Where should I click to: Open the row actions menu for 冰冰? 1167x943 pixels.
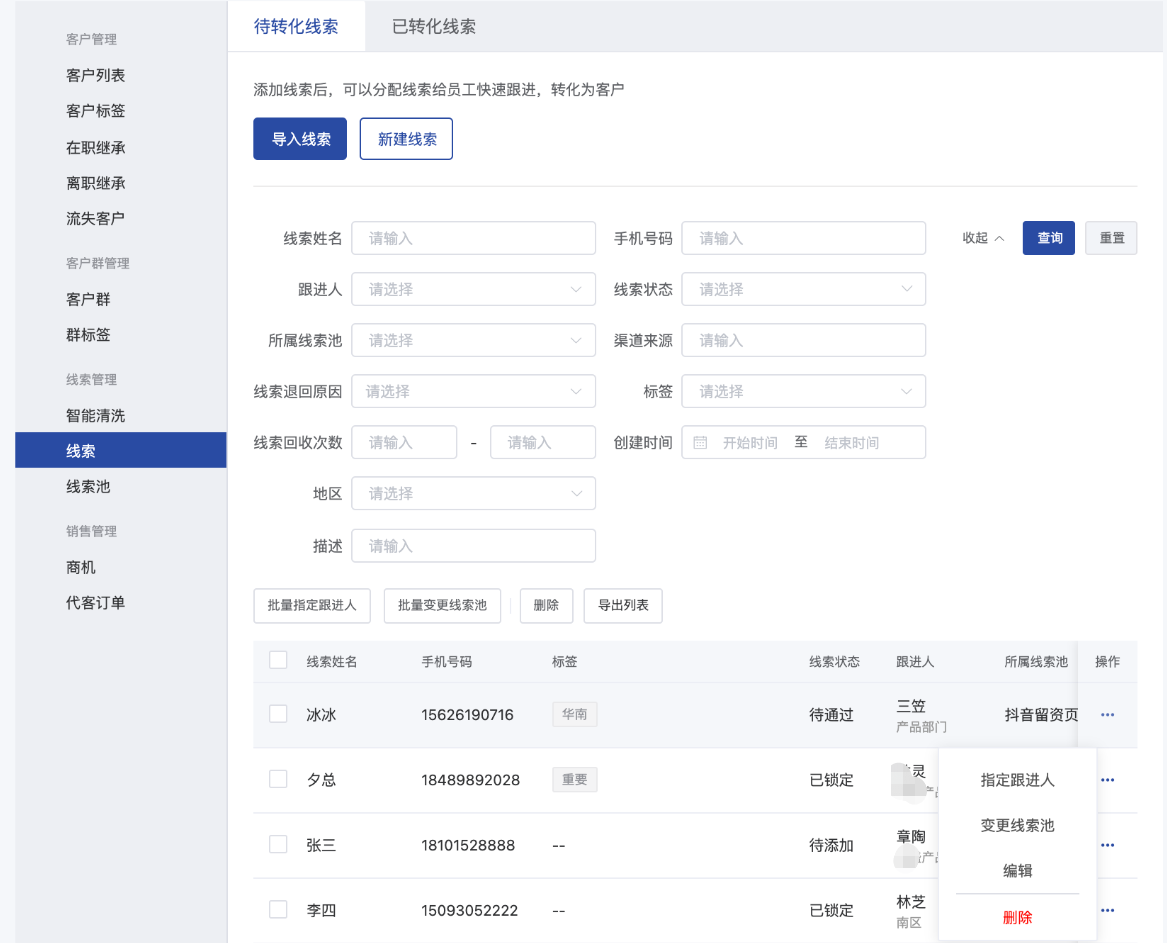tap(1107, 715)
